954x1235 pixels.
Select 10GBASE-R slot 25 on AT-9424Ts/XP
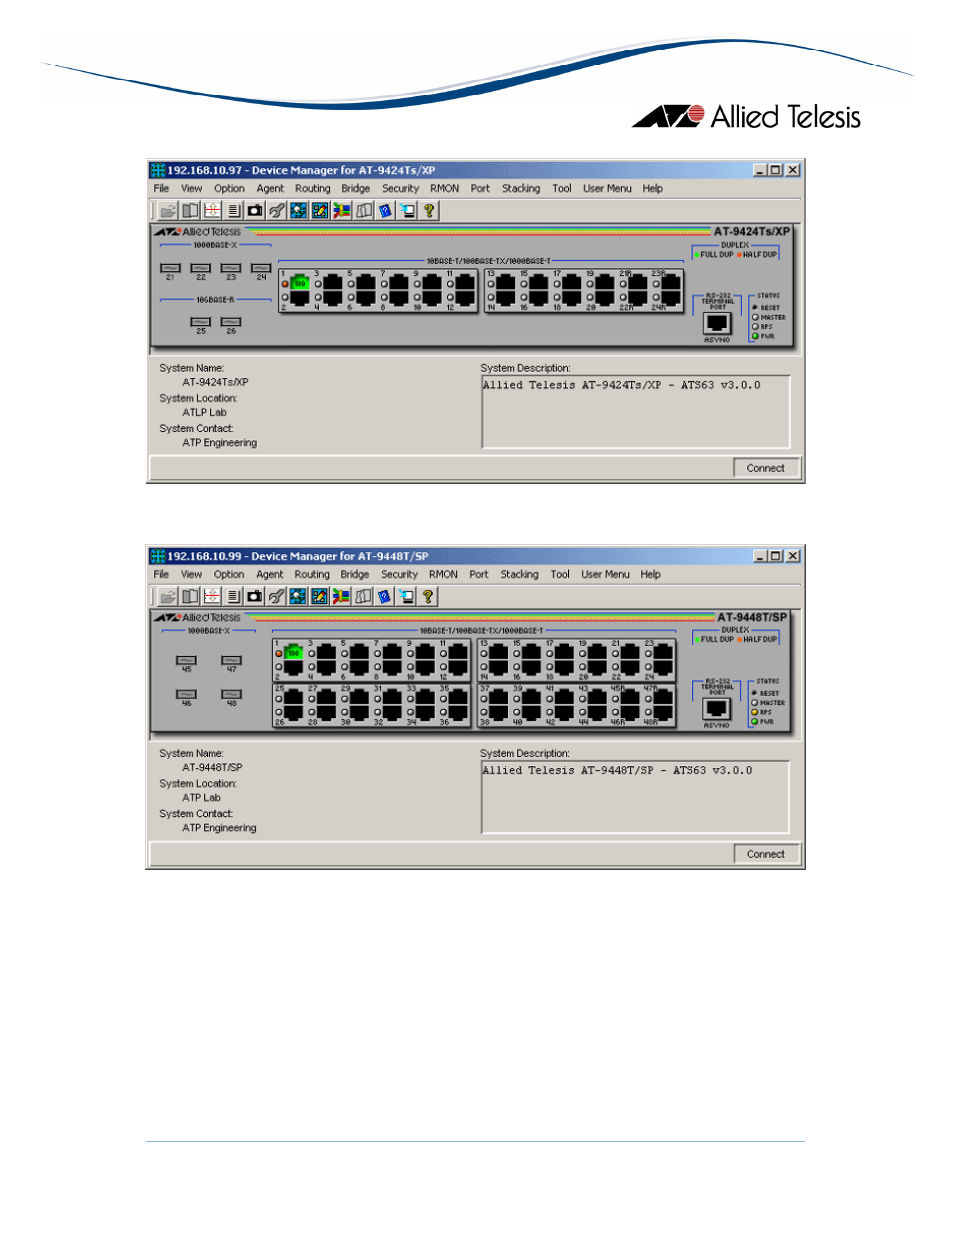click(x=201, y=322)
